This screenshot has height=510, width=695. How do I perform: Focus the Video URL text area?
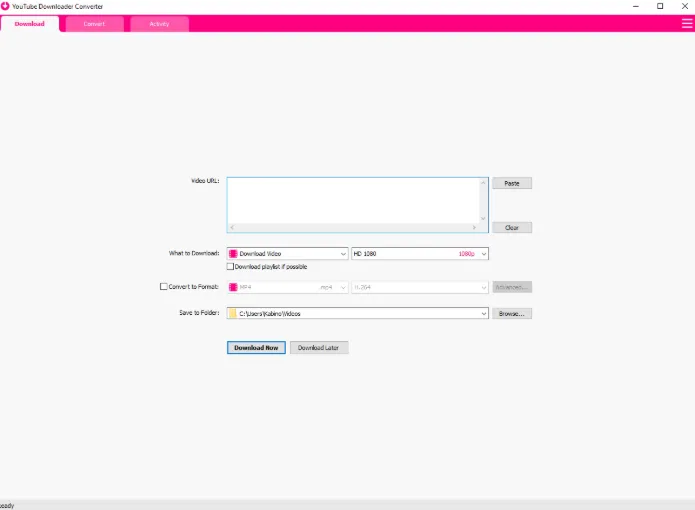[353, 201]
